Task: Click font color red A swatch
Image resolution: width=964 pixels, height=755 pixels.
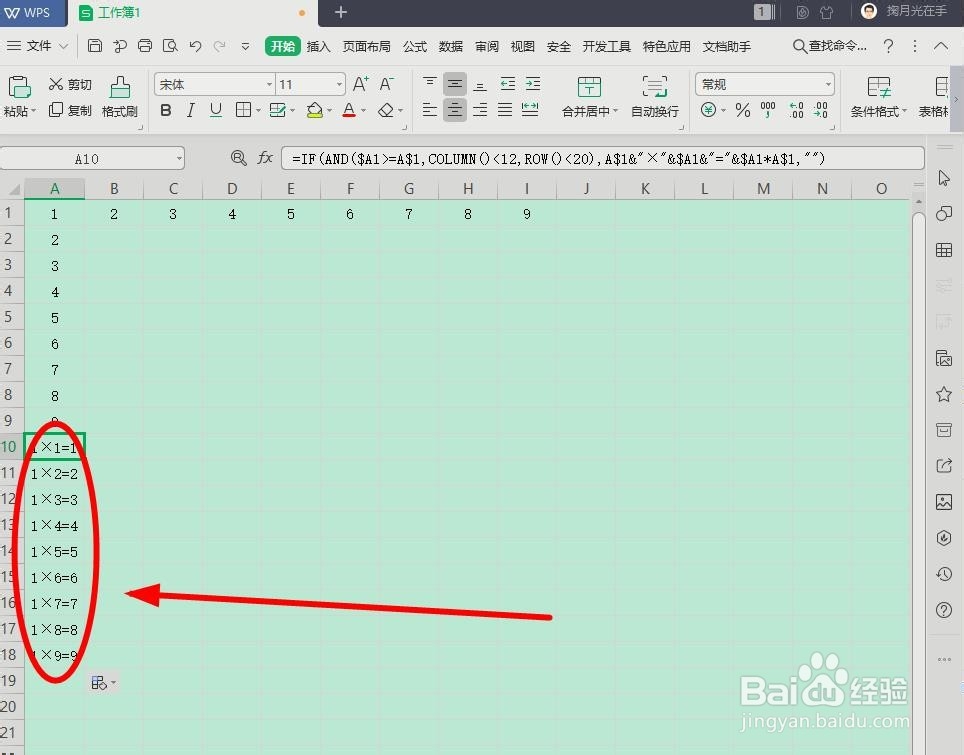Action: pos(349,110)
